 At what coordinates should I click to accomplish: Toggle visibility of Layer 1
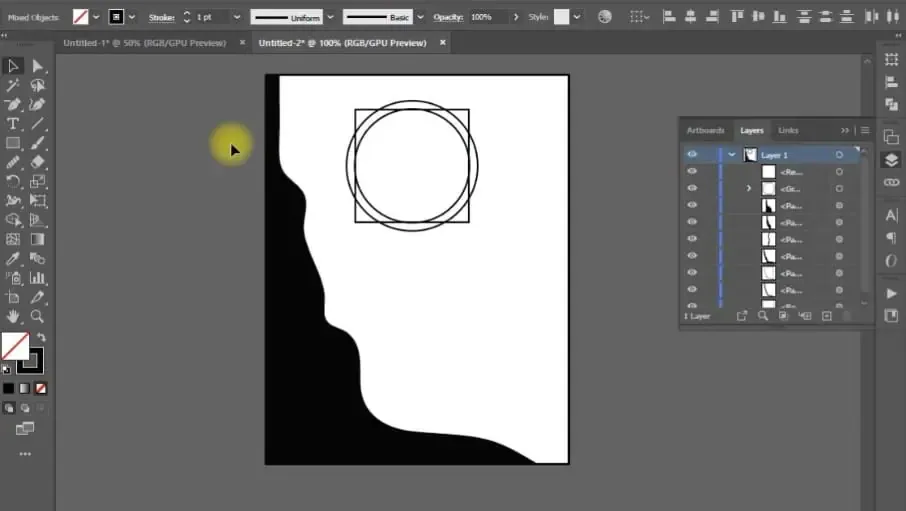click(691, 155)
